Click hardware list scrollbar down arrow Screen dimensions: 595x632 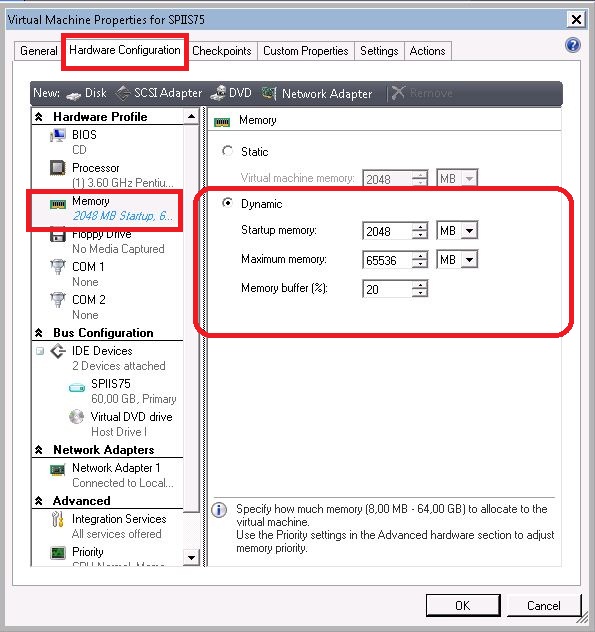coord(191,558)
